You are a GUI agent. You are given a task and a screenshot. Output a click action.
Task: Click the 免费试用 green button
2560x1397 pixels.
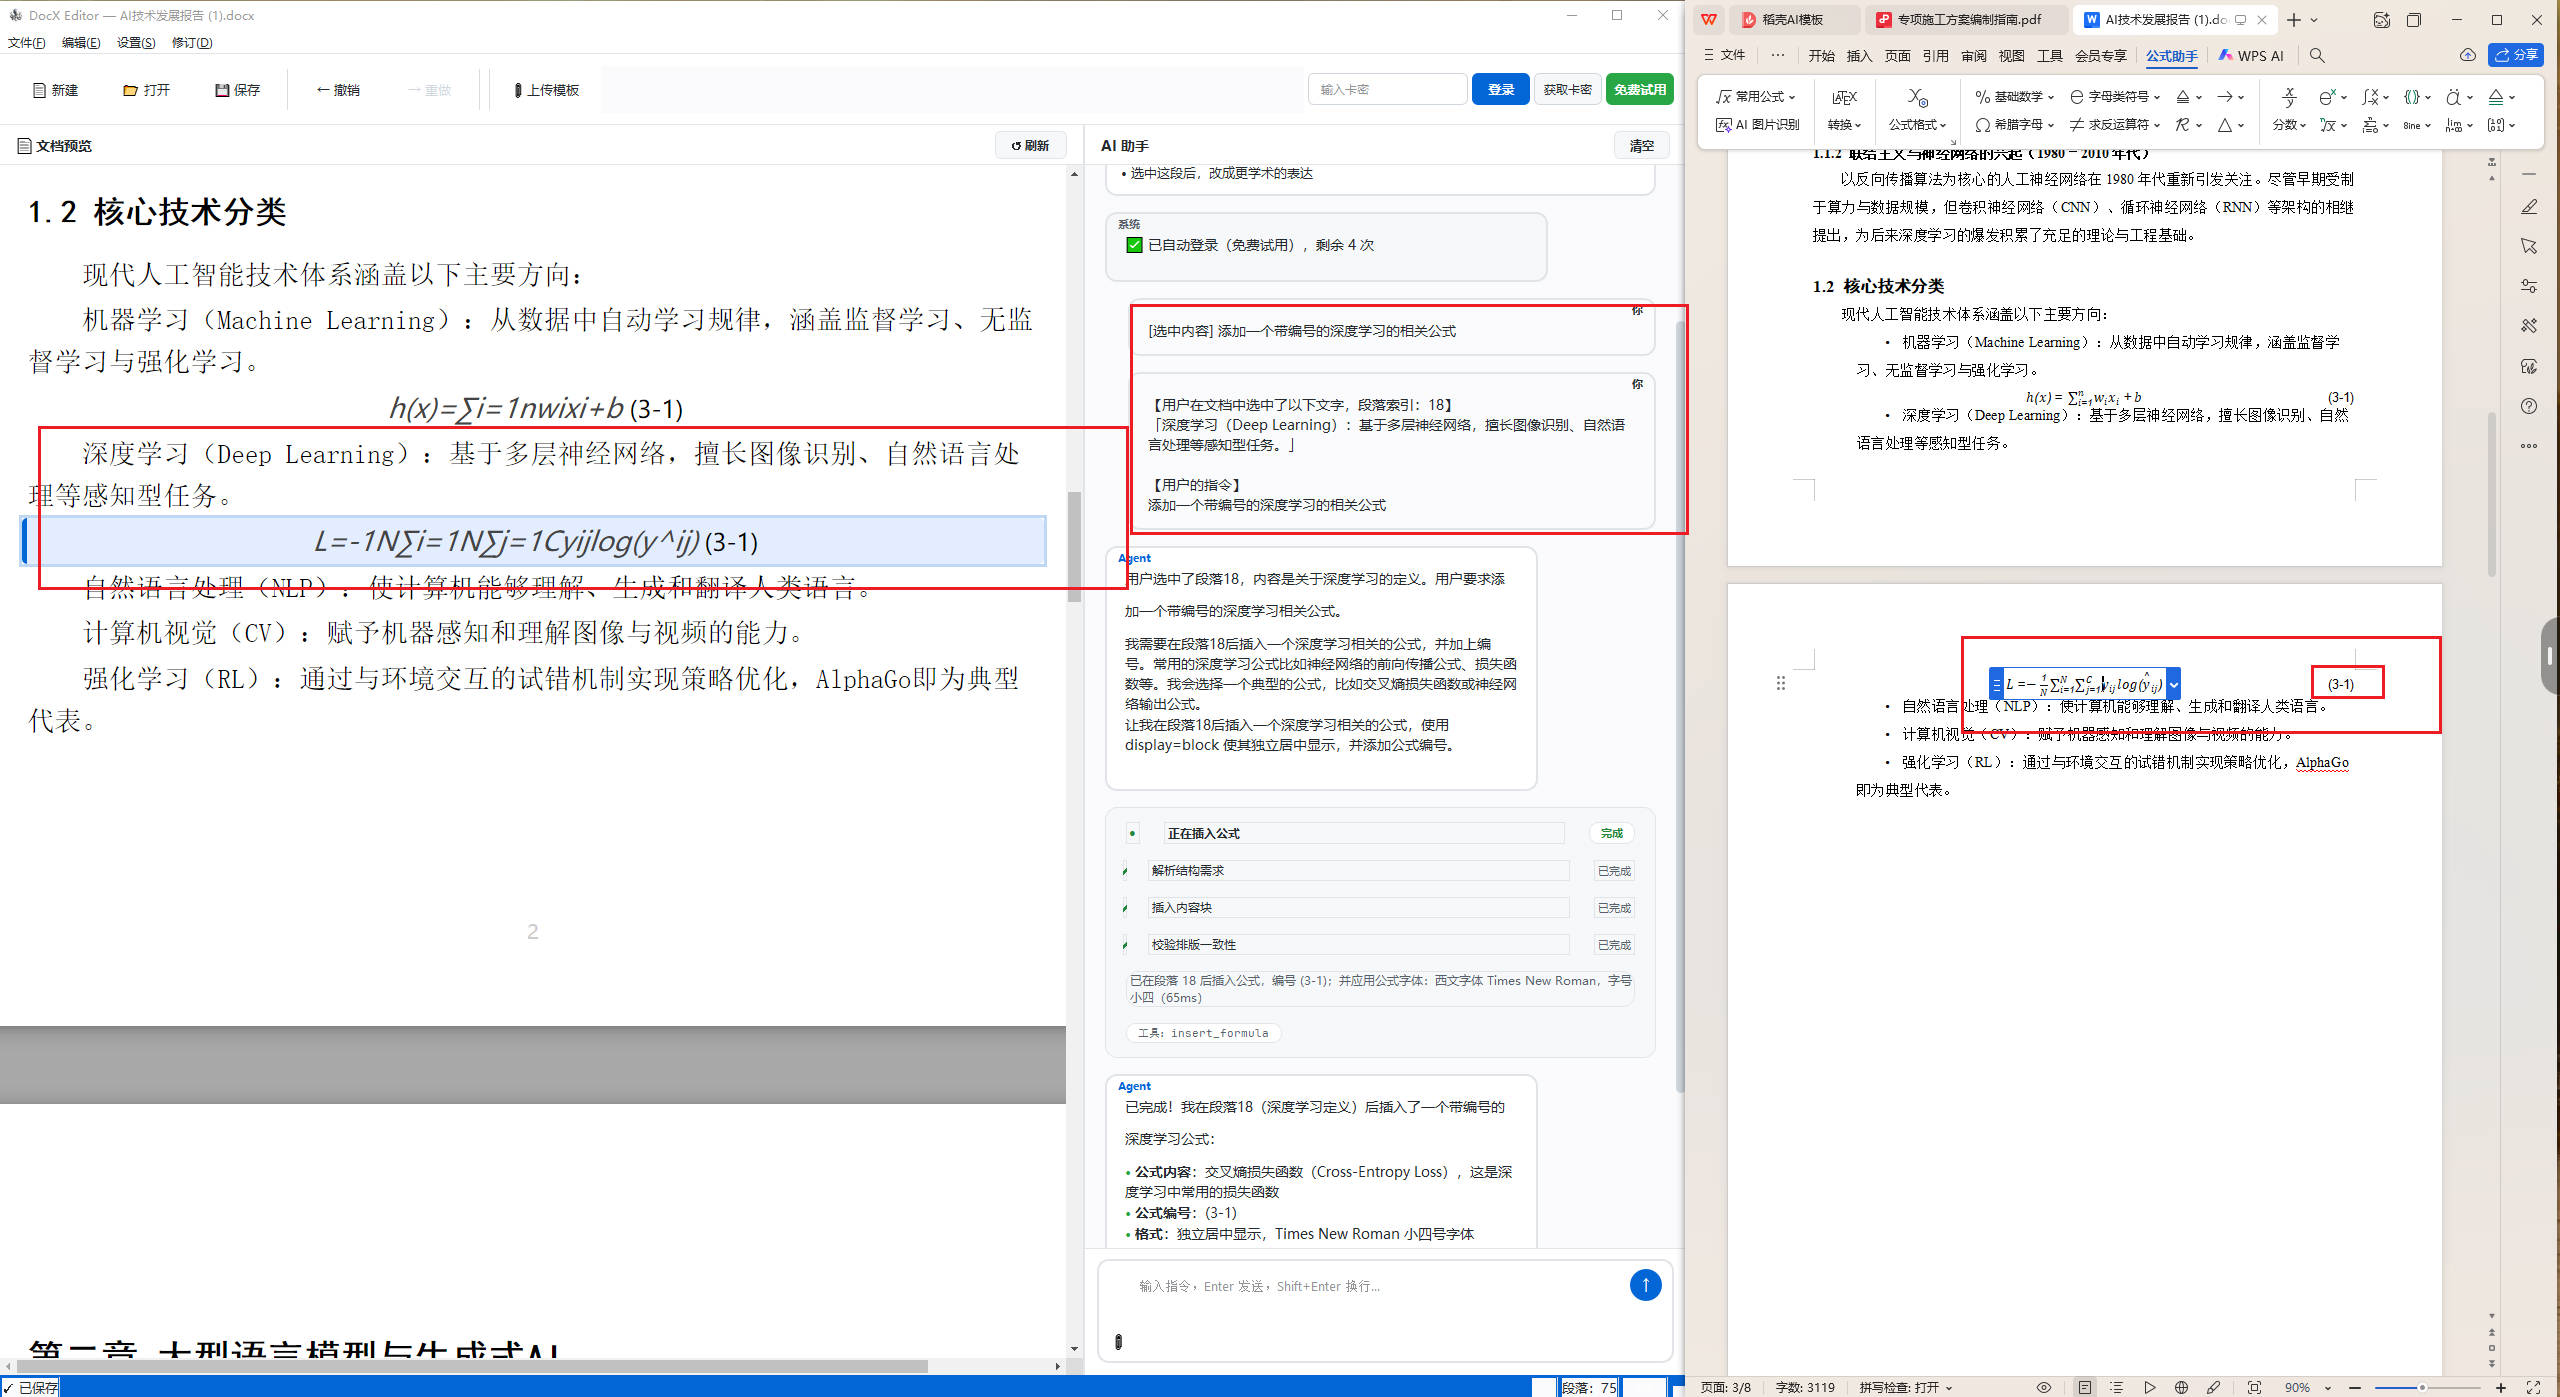tap(1639, 89)
